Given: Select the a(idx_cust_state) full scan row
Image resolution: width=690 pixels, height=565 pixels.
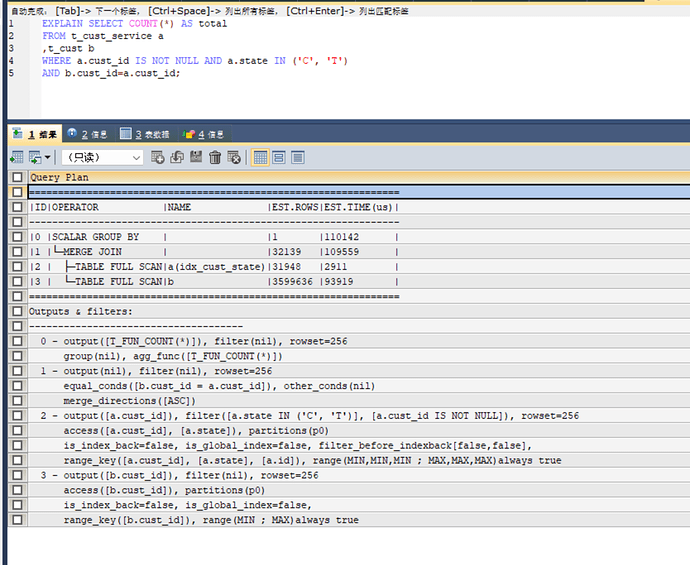Looking at the screenshot, I should click(x=359, y=266).
